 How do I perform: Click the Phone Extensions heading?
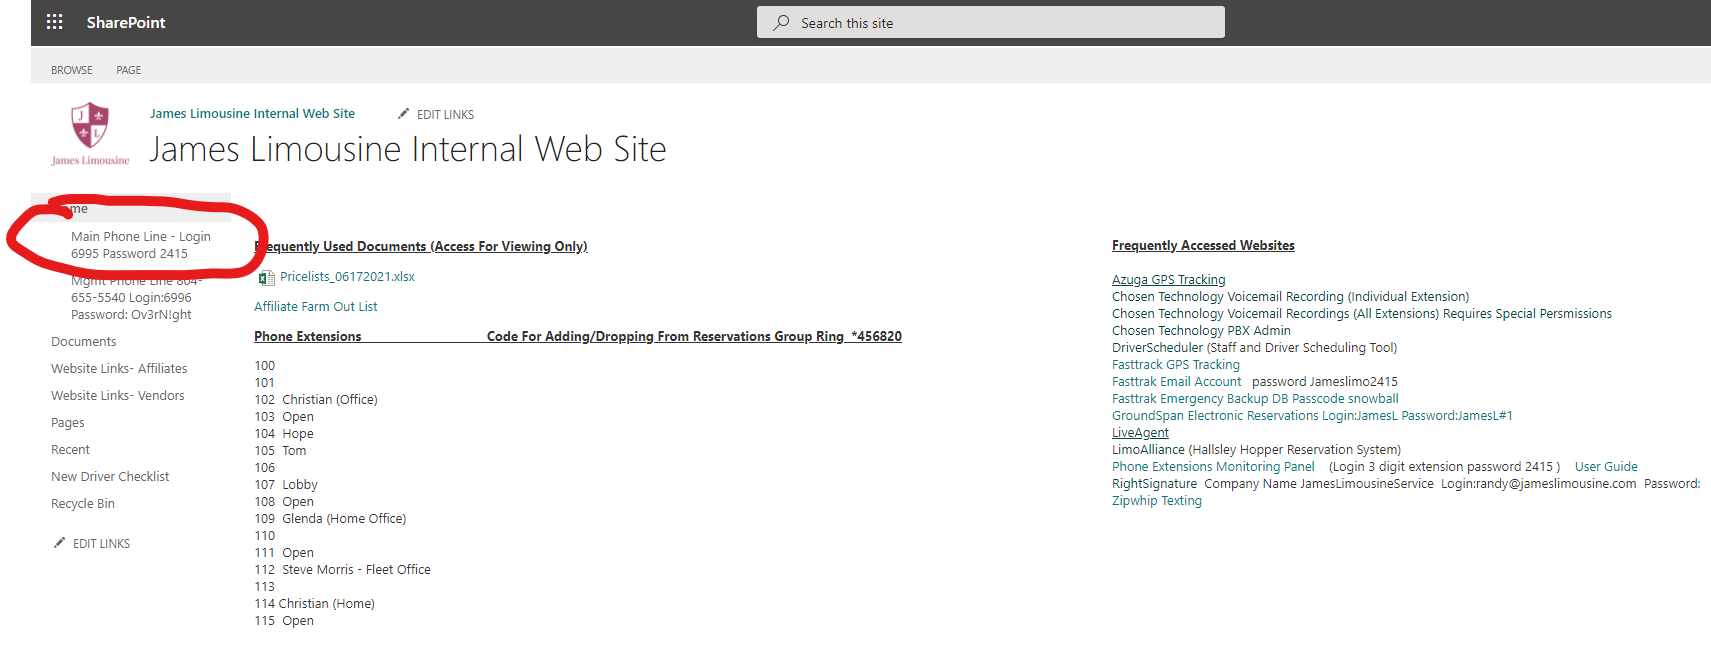pyautogui.click(x=308, y=337)
